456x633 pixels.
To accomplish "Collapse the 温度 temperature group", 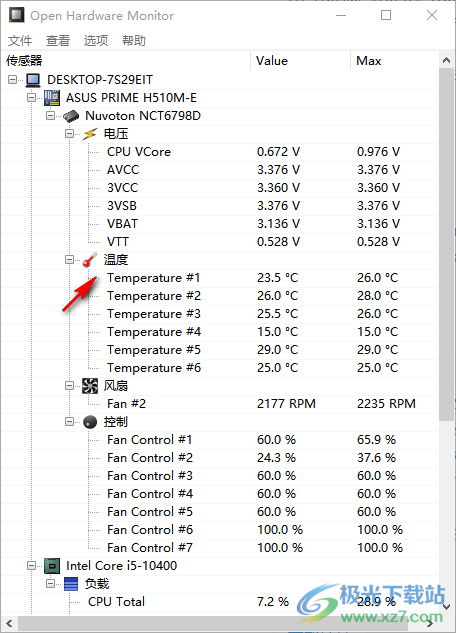I will coord(69,260).
